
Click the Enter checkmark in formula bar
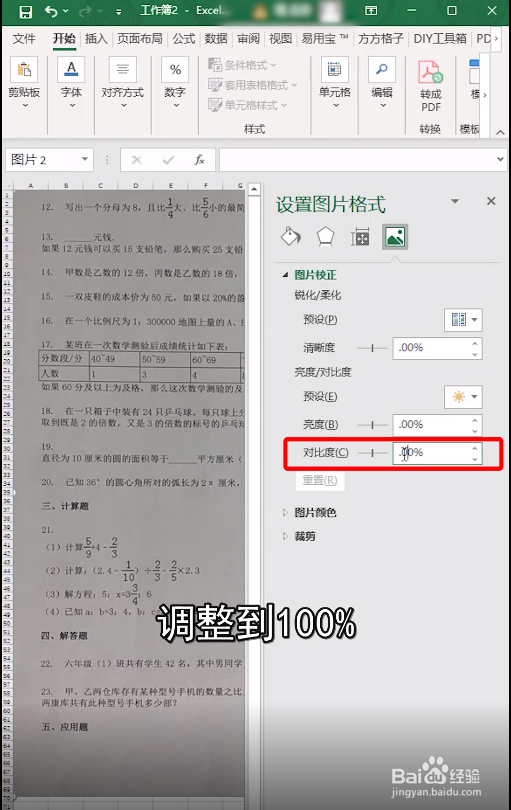(x=168, y=160)
